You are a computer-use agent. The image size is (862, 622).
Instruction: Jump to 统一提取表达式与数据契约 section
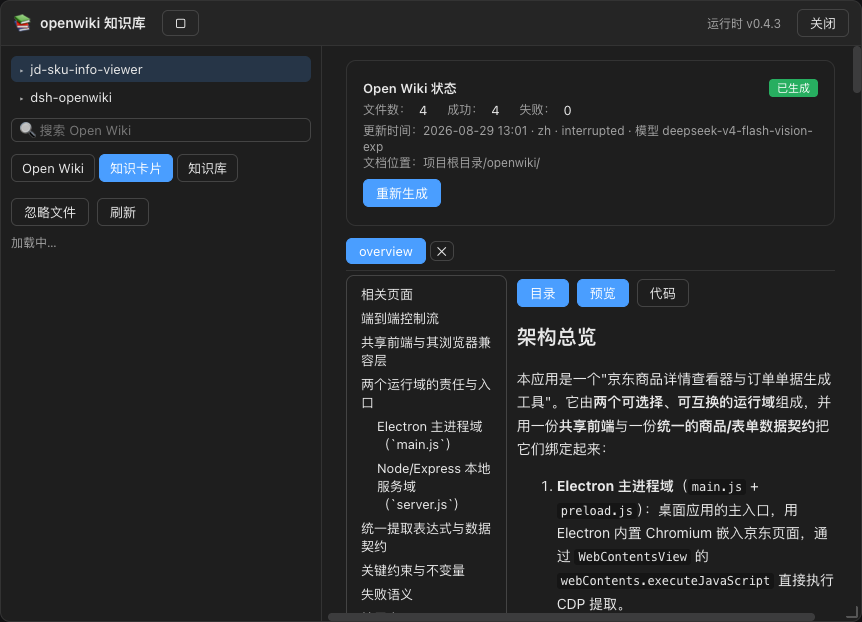point(426,537)
